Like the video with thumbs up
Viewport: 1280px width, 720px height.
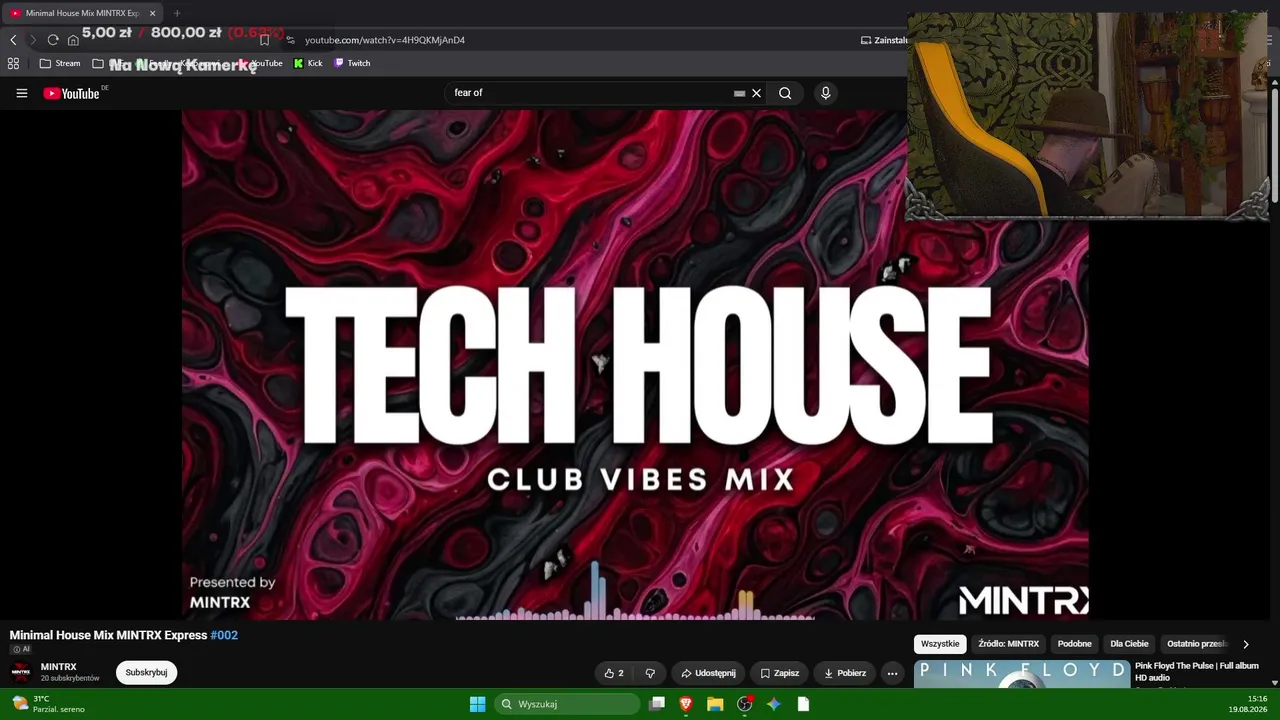click(x=614, y=673)
